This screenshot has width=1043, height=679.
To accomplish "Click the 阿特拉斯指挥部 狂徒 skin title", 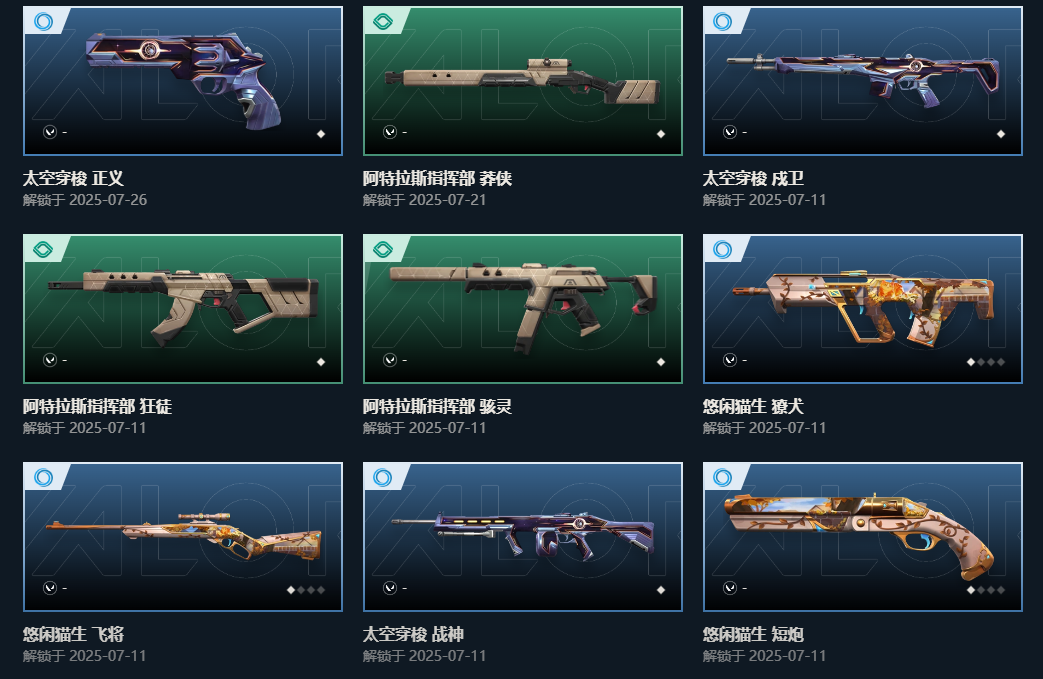I will (x=97, y=406).
